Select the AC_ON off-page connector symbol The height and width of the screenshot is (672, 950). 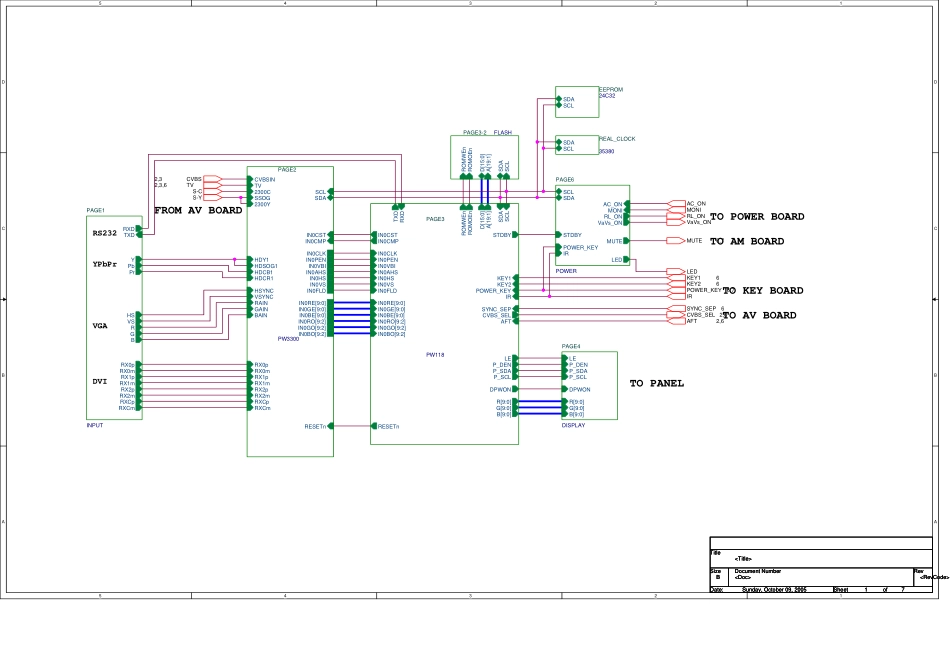(675, 203)
